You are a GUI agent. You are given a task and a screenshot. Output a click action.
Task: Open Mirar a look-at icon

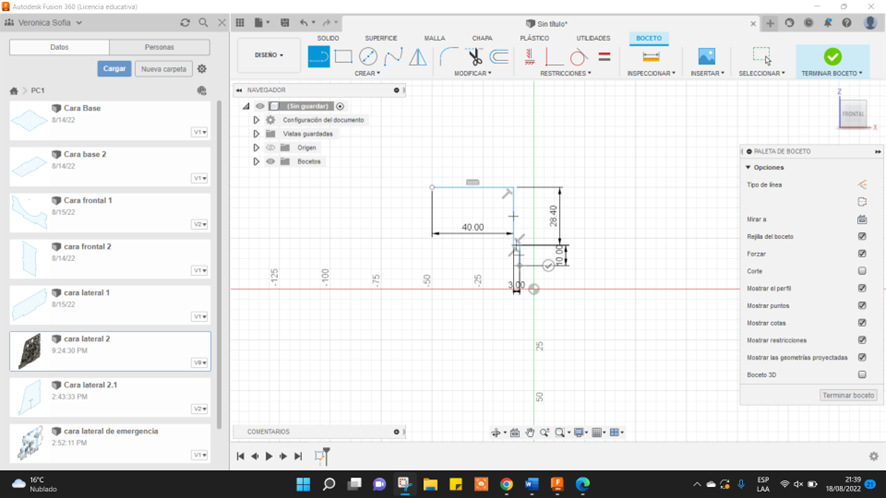point(862,219)
